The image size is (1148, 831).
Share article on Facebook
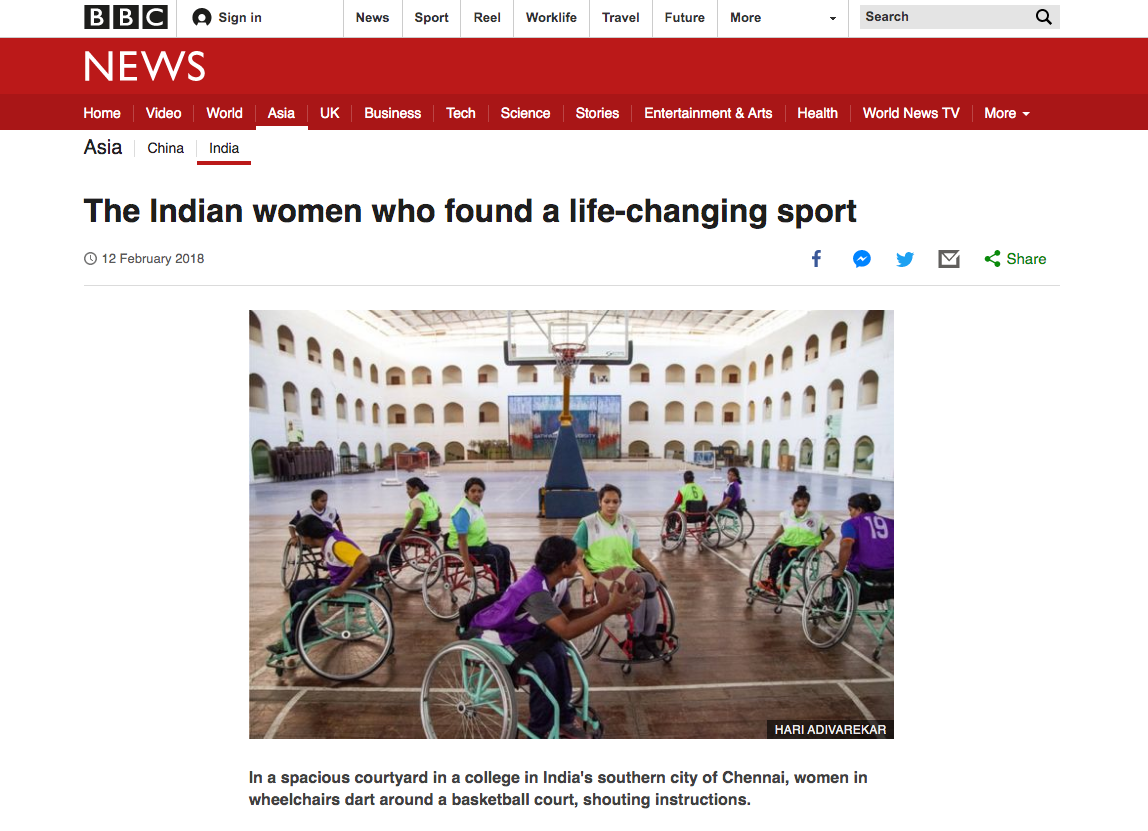point(816,258)
